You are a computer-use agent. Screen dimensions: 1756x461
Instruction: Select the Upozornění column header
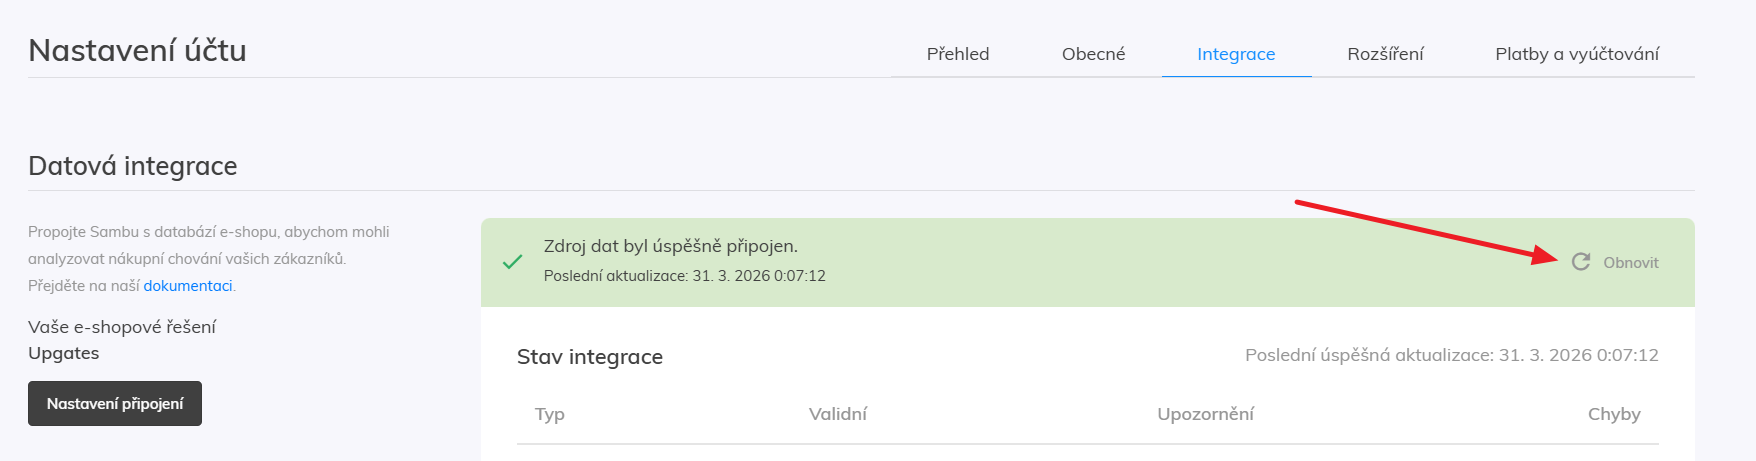1205,414
